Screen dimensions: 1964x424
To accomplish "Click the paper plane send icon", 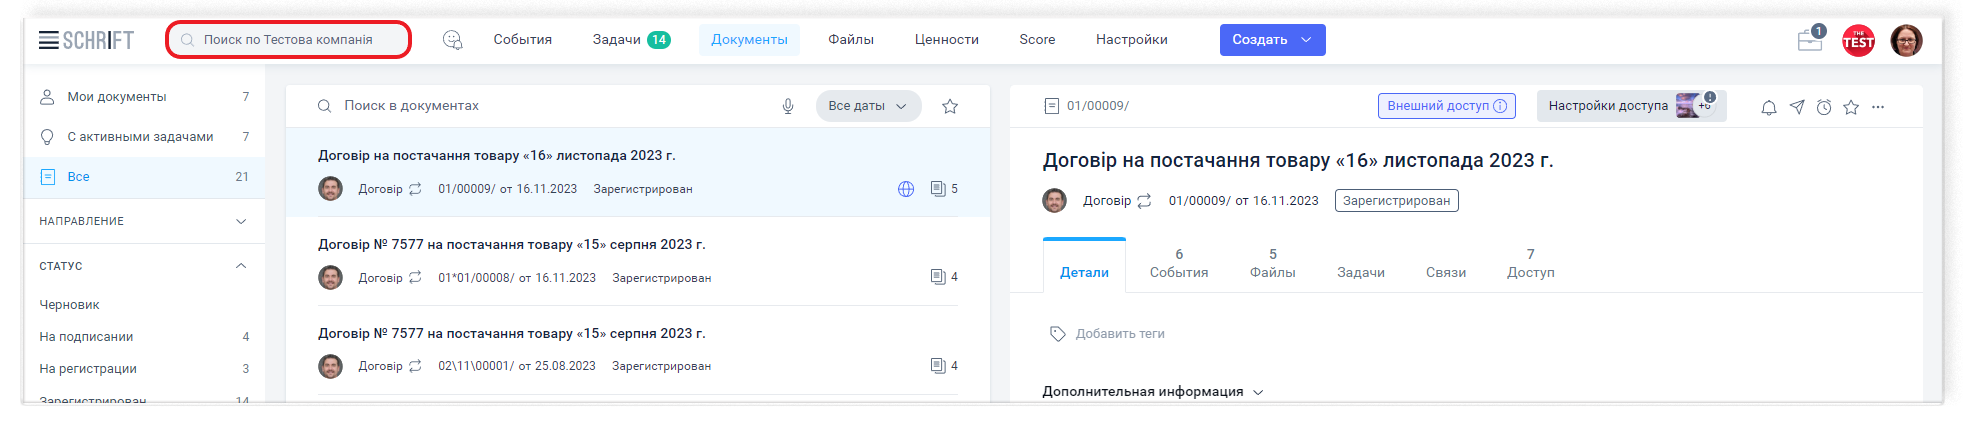I will pos(1797,107).
